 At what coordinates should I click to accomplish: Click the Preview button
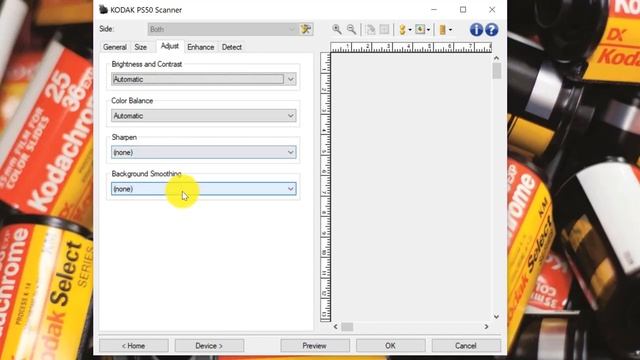click(314, 346)
